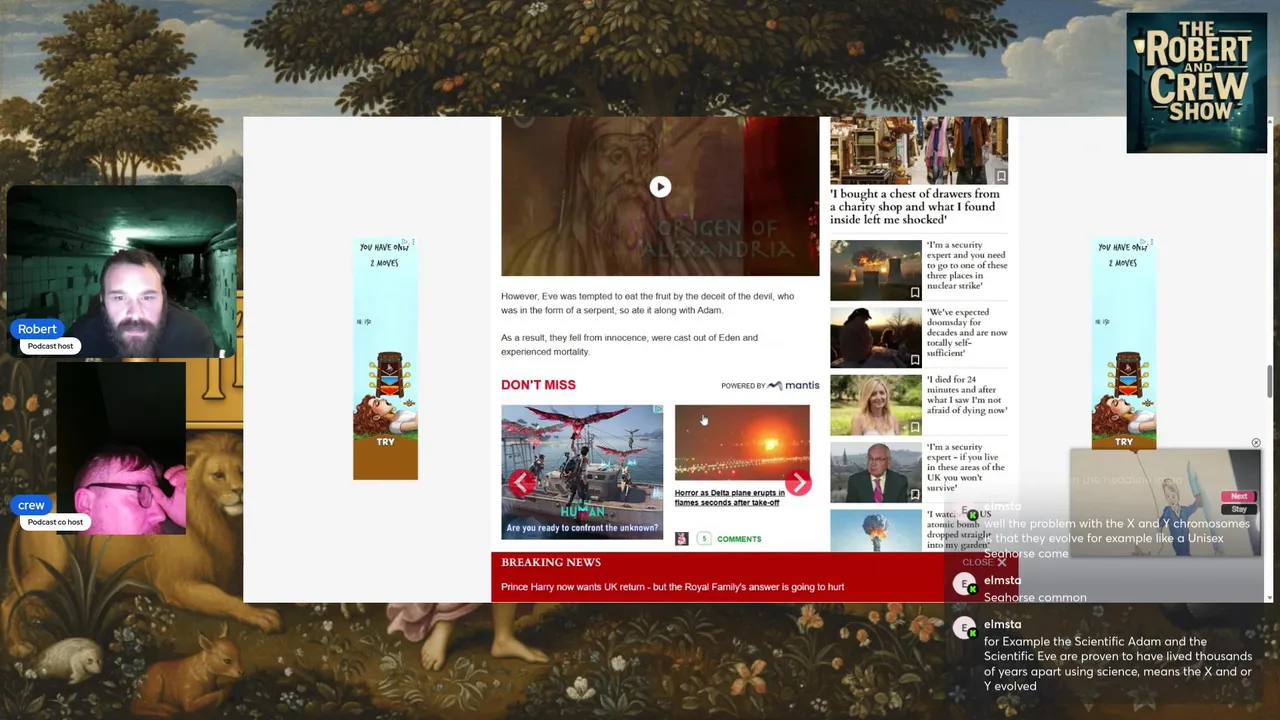Screen dimensions: 1280x720
Task: Click the 'BREAKING NEWS' banner title
Action: (551, 563)
